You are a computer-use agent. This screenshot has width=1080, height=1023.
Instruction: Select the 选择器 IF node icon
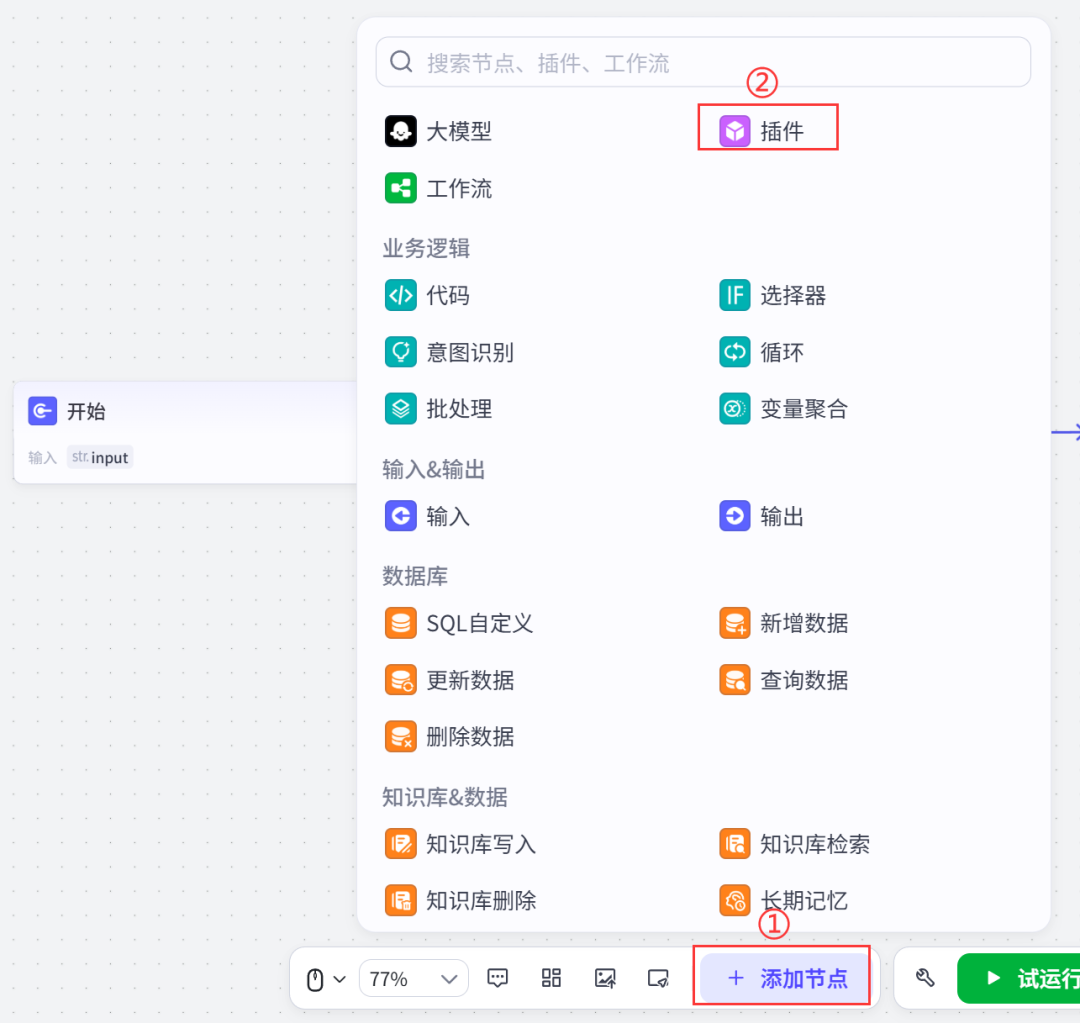tap(734, 296)
